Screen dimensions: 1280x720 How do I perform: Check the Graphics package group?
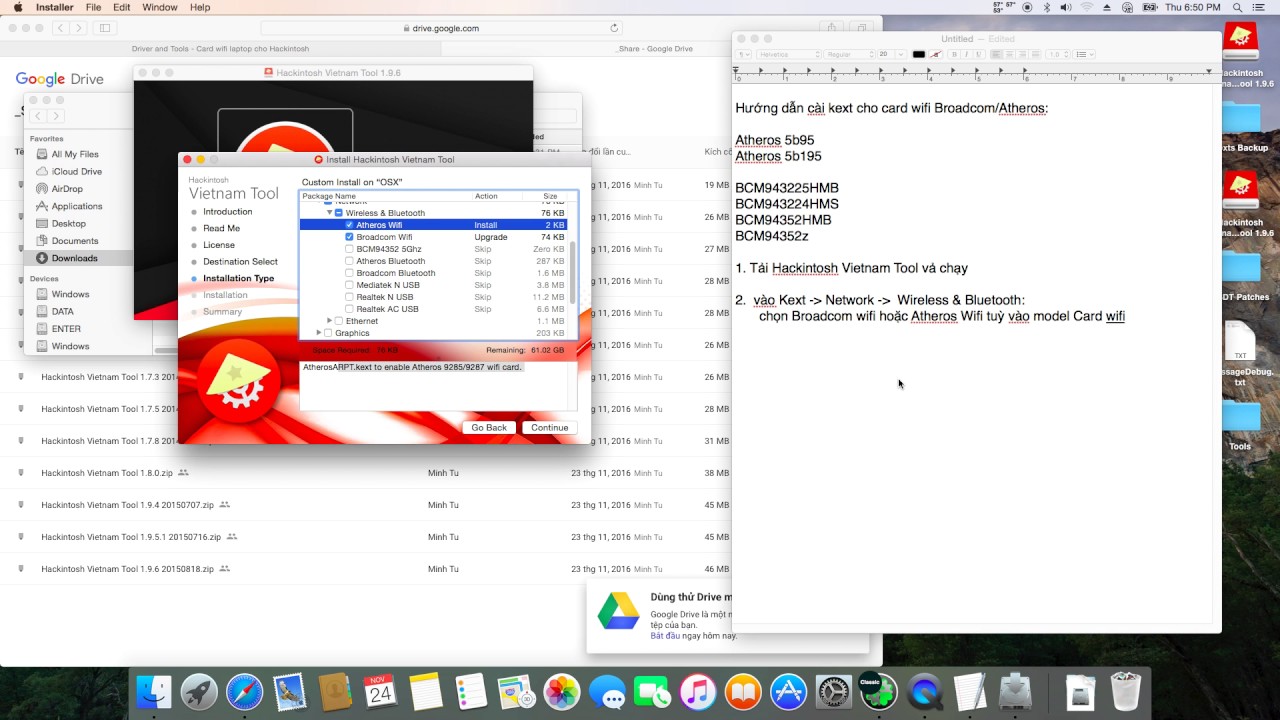[x=328, y=333]
